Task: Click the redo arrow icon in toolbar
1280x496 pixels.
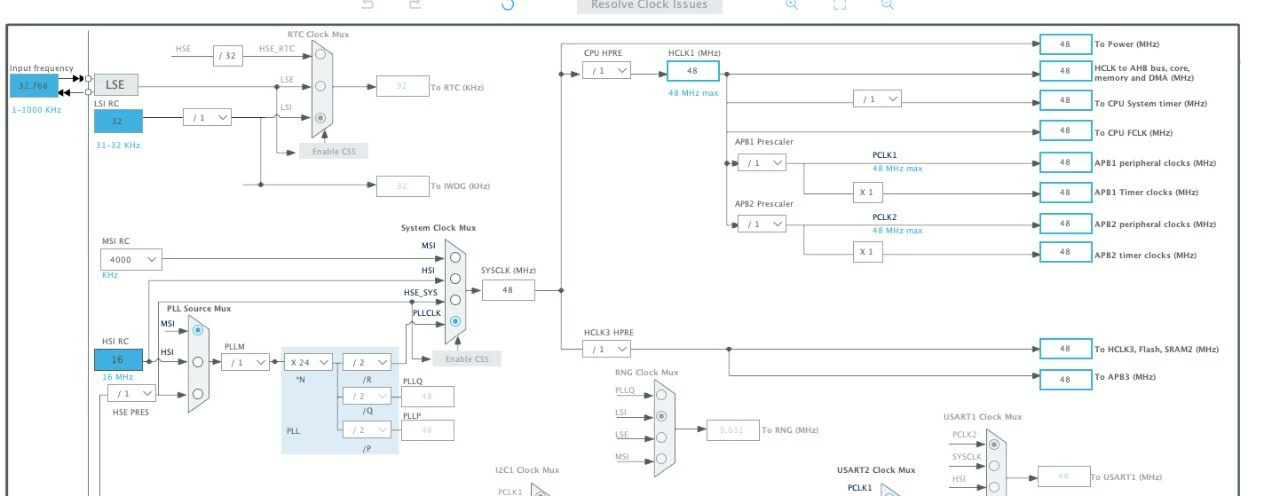Action: 416,4
